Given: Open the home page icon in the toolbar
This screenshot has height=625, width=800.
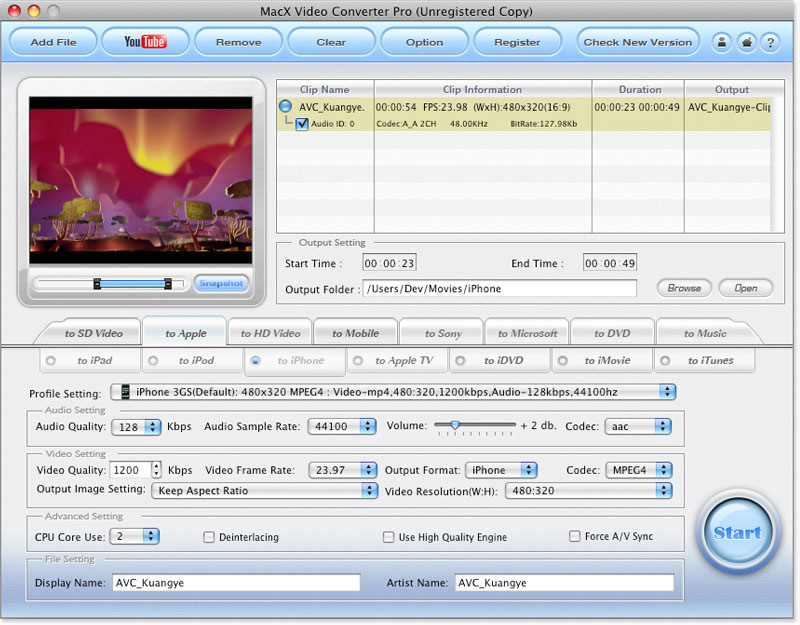Looking at the screenshot, I should 746,42.
